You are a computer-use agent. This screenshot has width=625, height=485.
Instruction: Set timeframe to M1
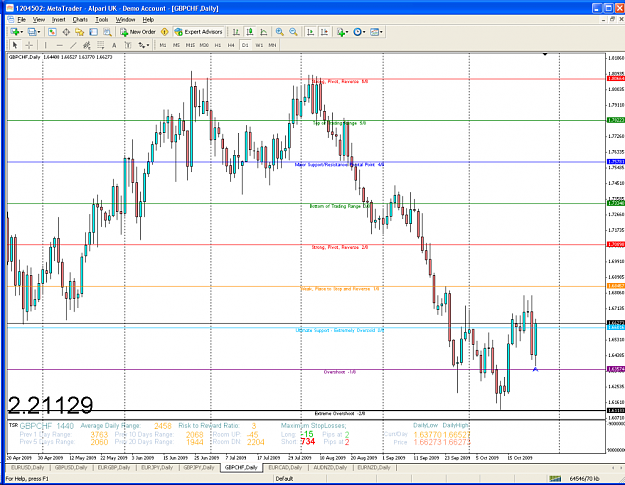[x=163, y=45]
